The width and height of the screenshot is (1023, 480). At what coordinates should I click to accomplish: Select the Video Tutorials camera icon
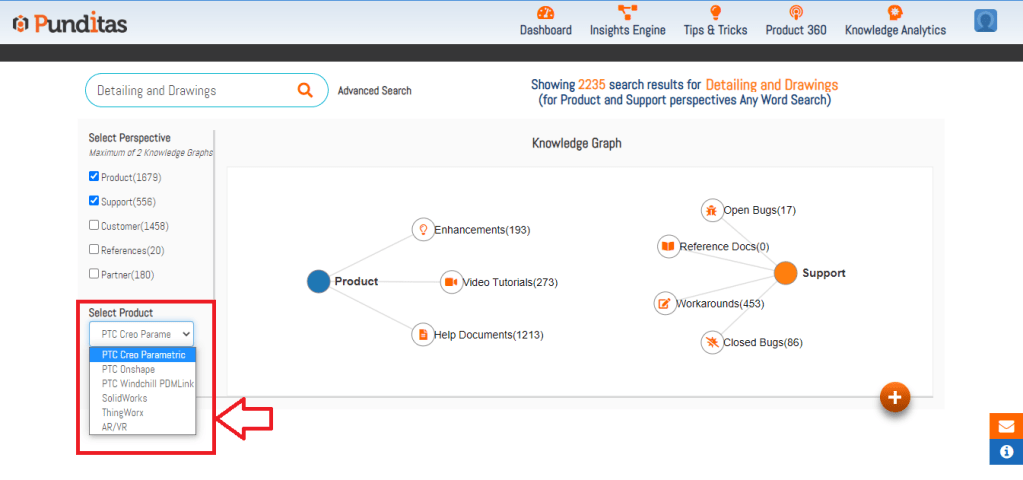point(451,282)
